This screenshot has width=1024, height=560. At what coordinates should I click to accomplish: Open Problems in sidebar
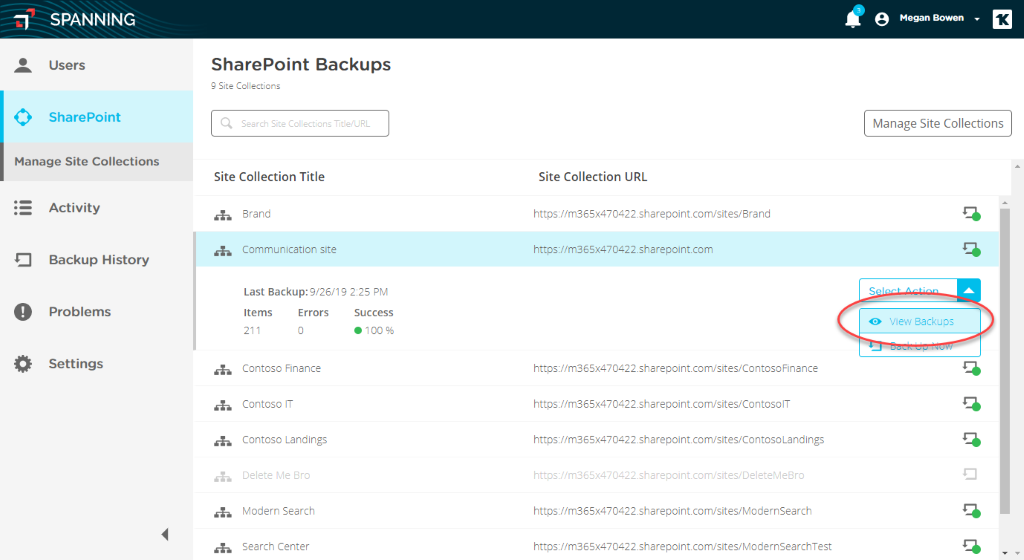[x=97, y=311]
